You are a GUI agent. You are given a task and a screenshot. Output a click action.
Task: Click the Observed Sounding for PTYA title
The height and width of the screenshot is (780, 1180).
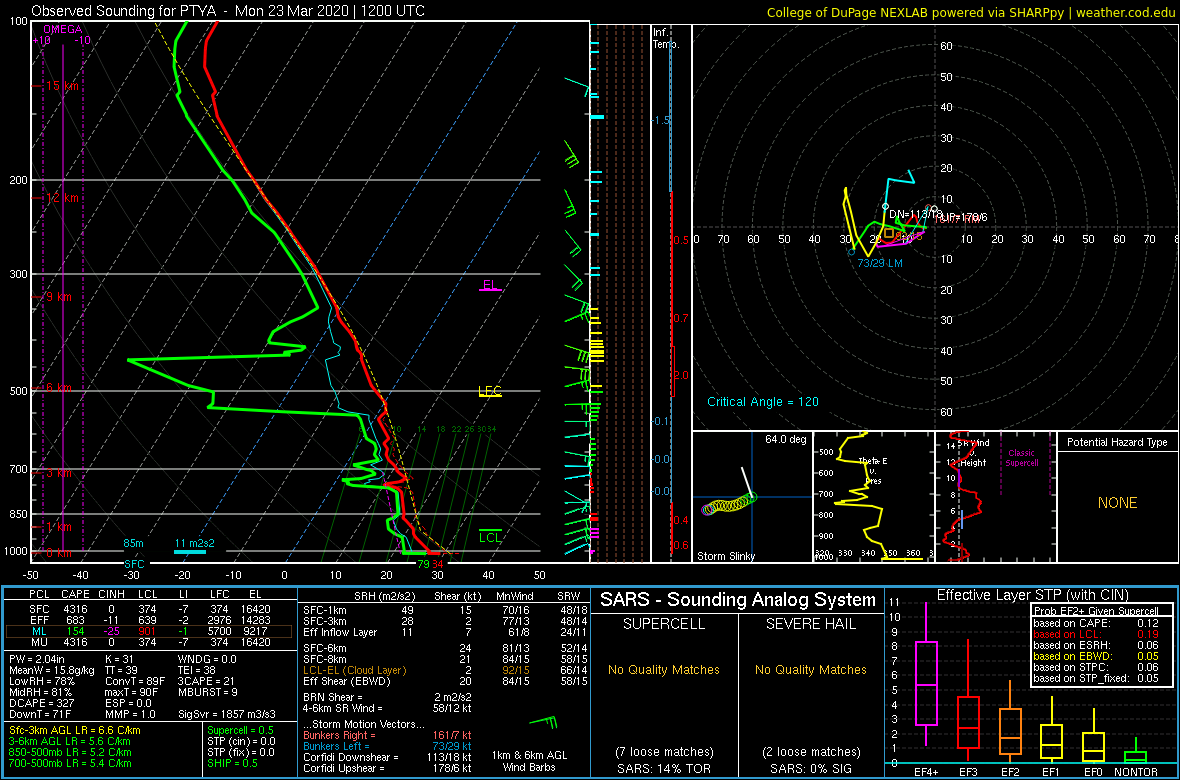pos(228,11)
